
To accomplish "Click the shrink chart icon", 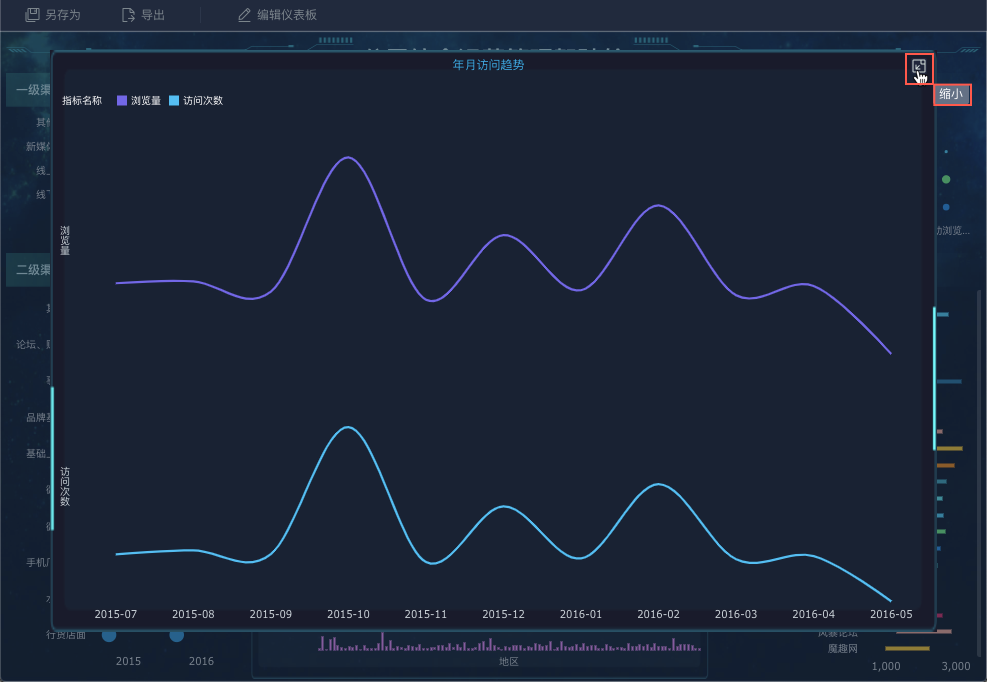I will coord(919,67).
